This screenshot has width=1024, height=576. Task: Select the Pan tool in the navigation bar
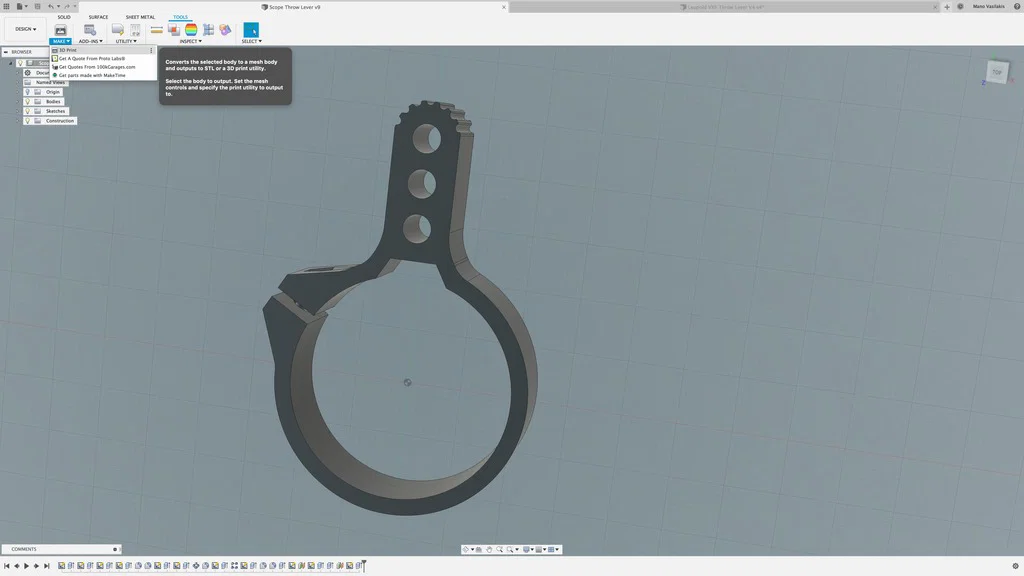pos(490,549)
